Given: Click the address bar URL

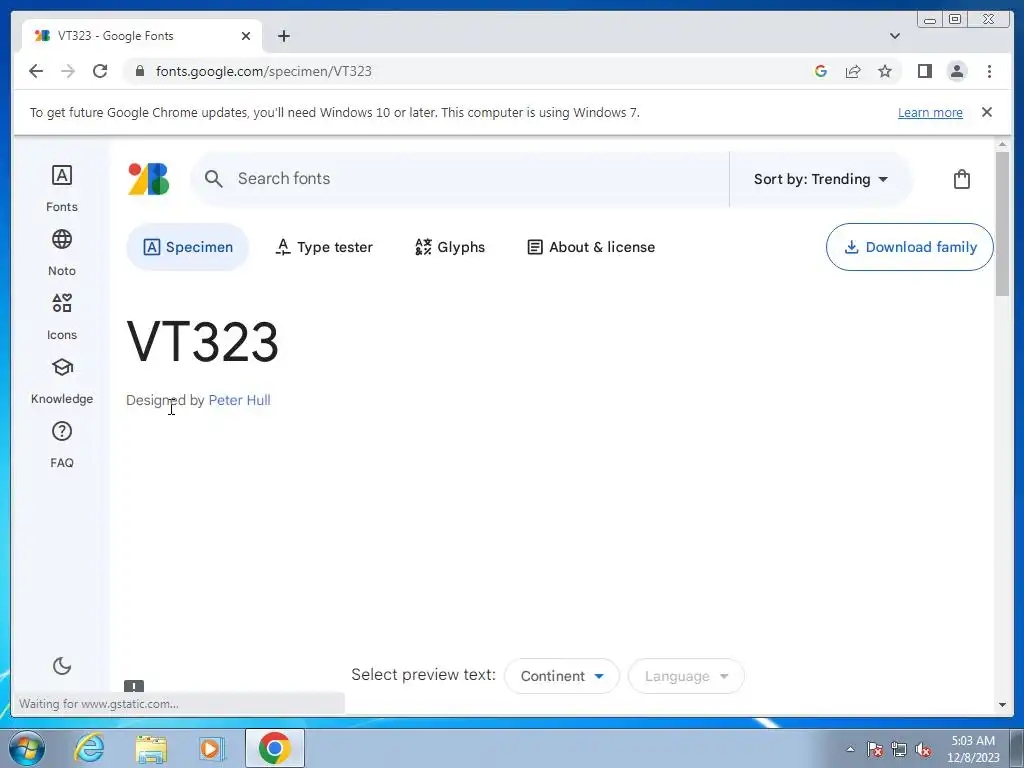Looking at the screenshot, I should (x=264, y=71).
